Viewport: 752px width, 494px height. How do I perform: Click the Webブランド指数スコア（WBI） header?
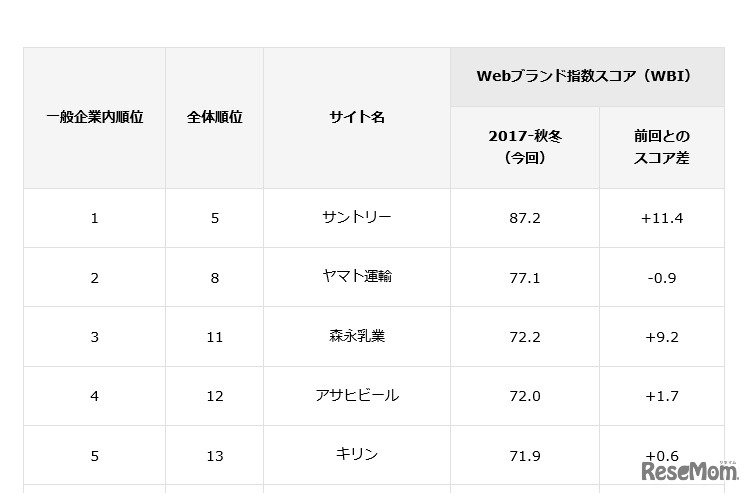pos(586,76)
